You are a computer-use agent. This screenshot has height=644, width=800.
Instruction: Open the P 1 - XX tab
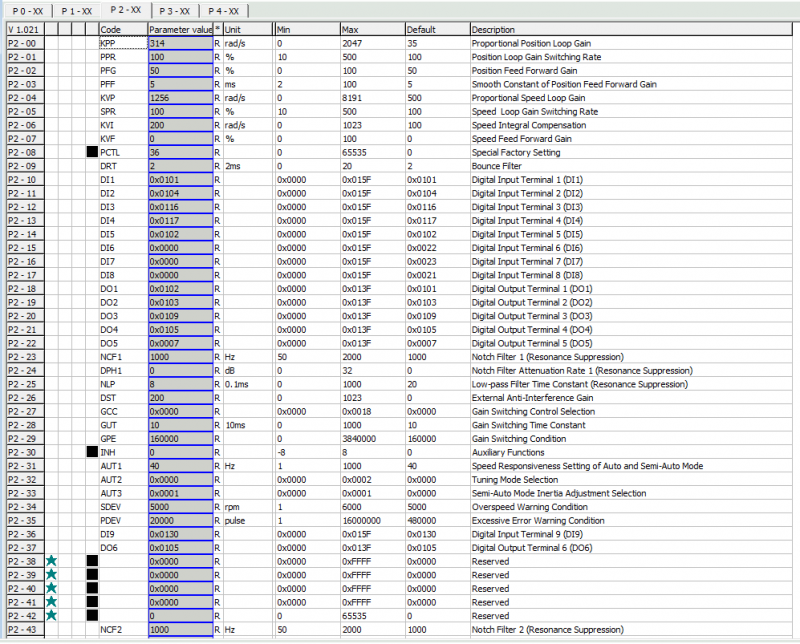click(76, 9)
